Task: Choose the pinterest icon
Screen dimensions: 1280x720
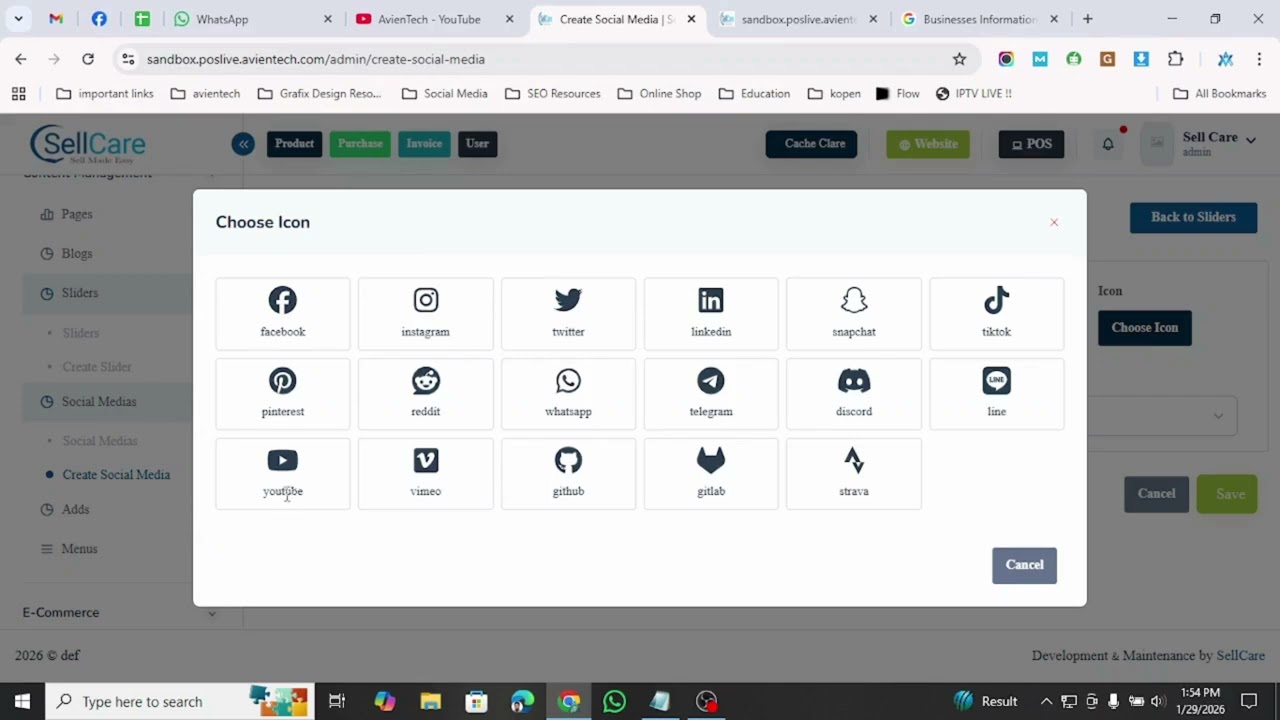Action: pyautogui.click(x=283, y=394)
